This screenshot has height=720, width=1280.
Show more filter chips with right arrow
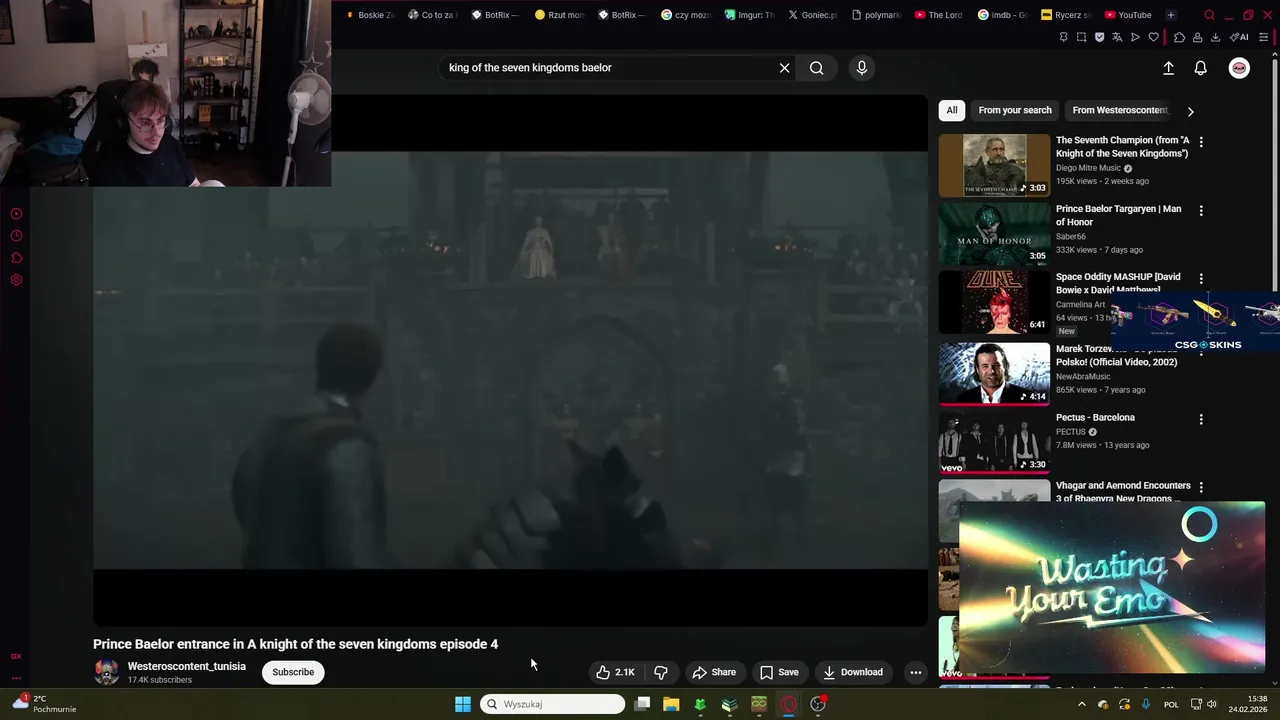(x=1190, y=111)
